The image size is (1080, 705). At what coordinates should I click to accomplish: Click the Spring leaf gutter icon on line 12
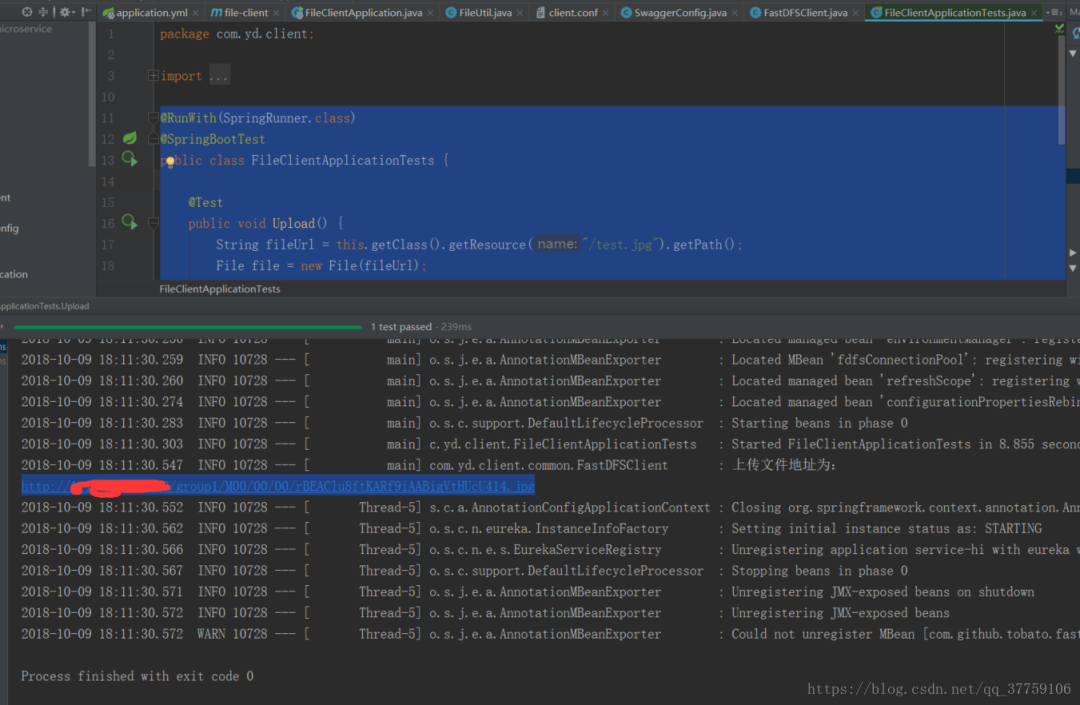point(128,138)
